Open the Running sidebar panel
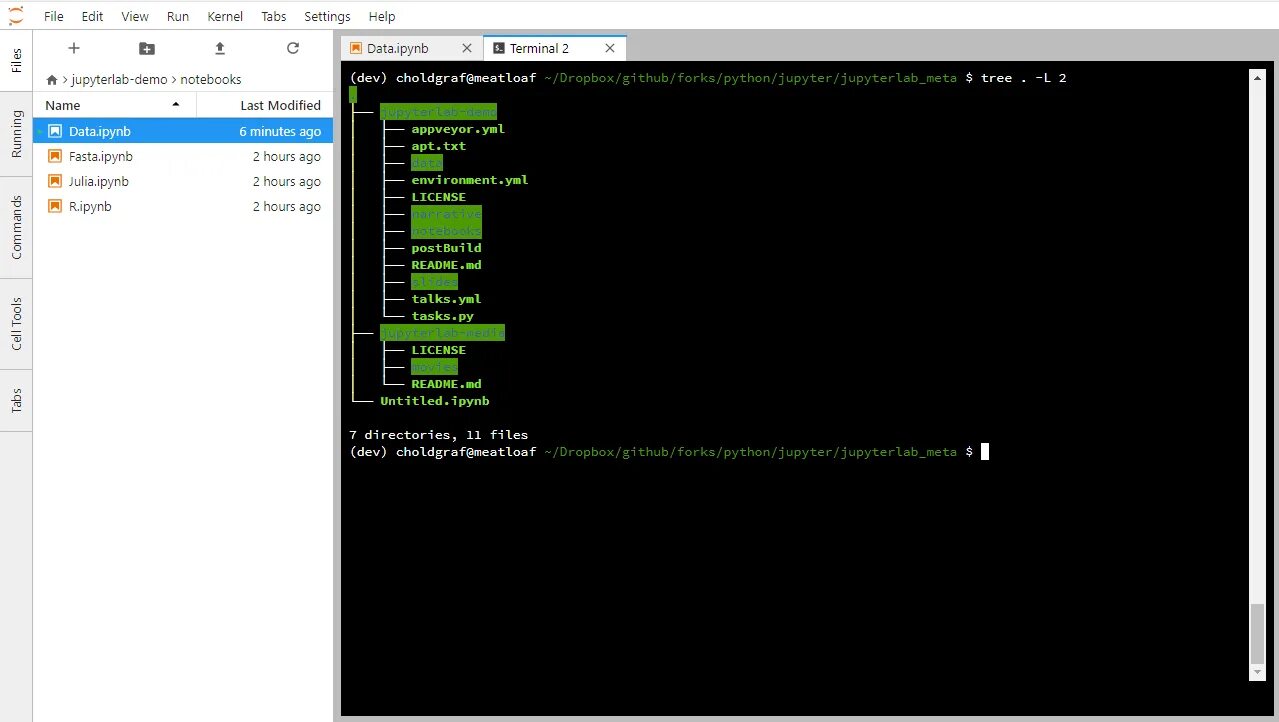 click(x=16, y=136)
